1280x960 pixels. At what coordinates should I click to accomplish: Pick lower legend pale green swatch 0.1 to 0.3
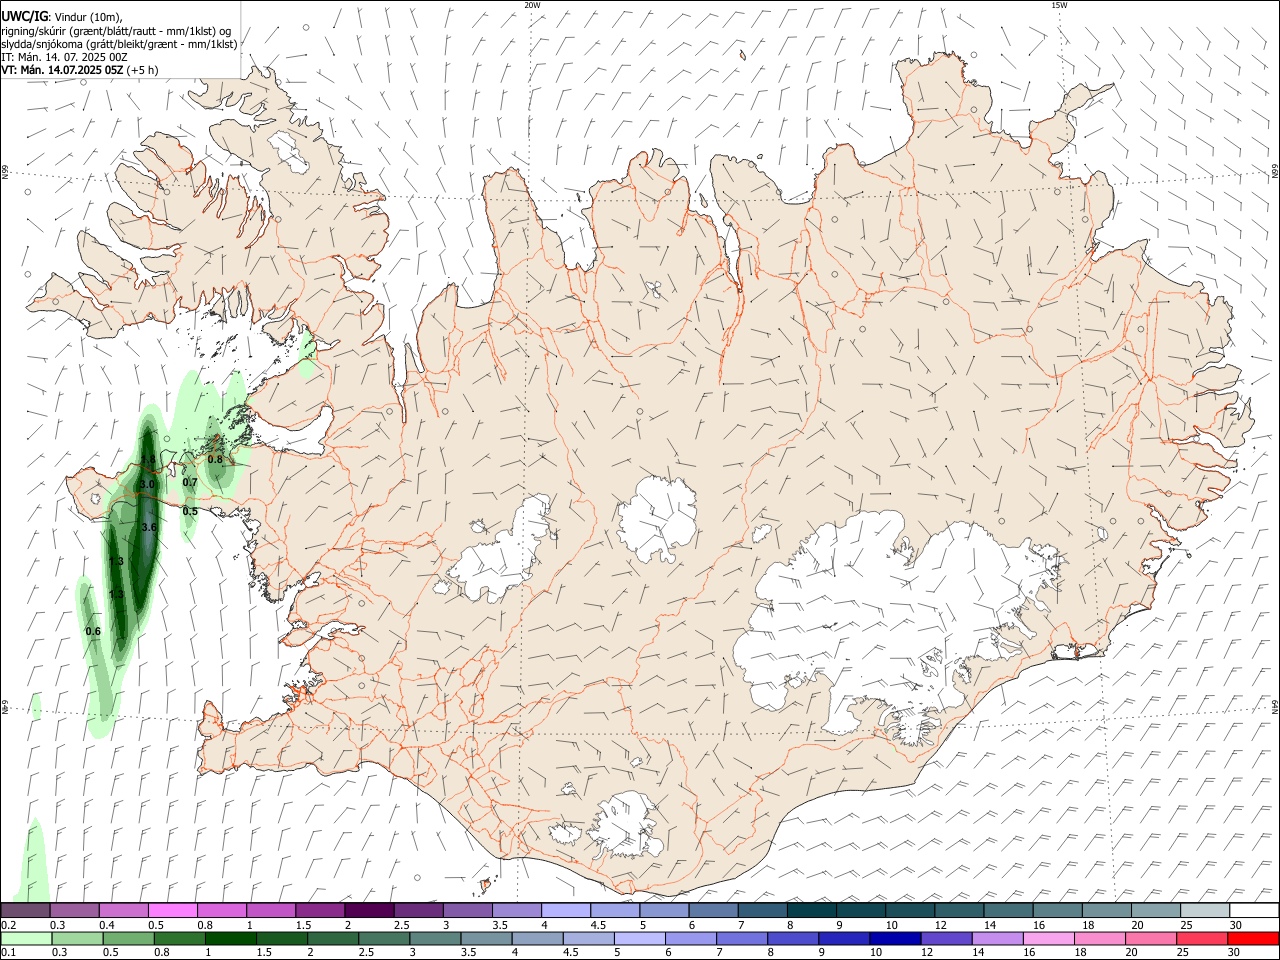26,938
